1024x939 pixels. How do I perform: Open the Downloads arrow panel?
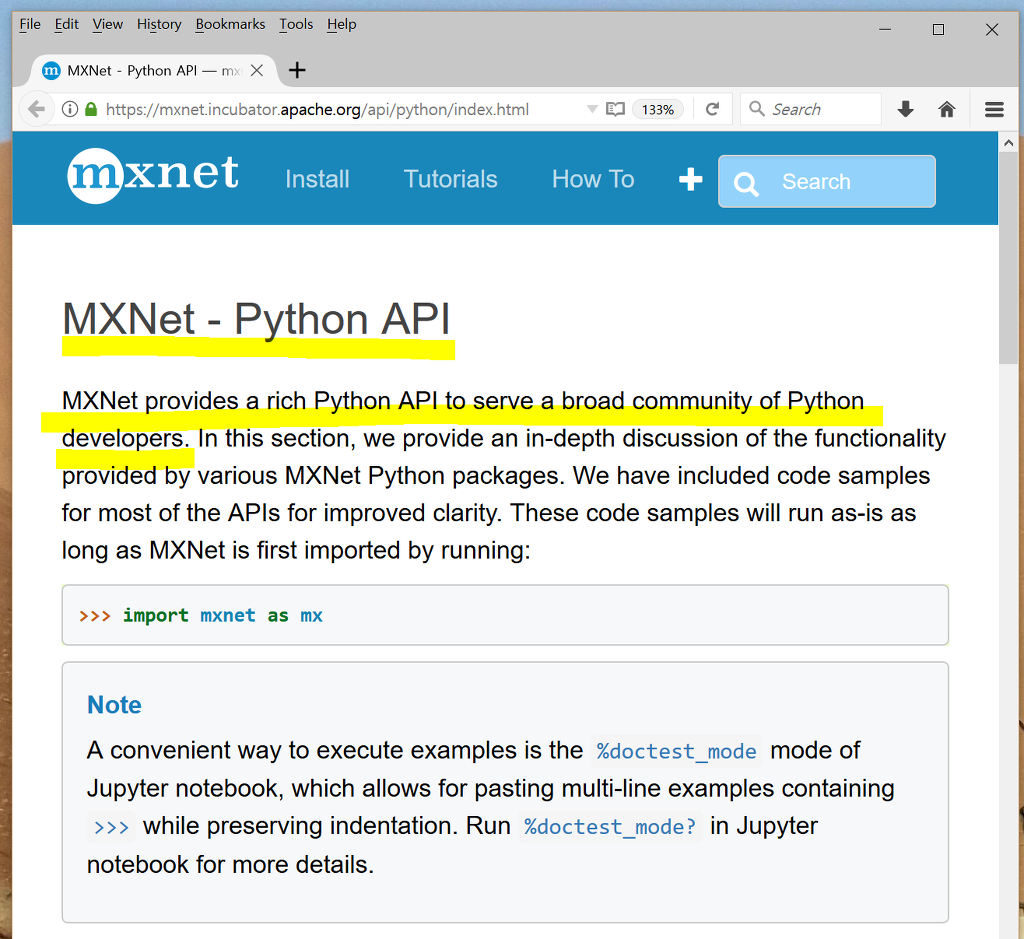(x=905, y=109)
